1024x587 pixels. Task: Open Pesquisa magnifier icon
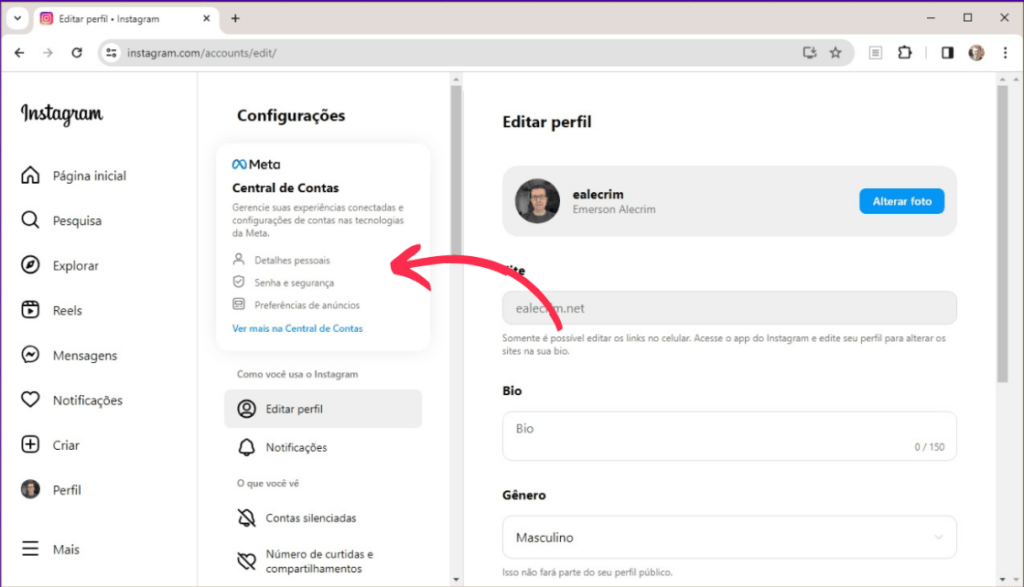[x=30, y=220]
